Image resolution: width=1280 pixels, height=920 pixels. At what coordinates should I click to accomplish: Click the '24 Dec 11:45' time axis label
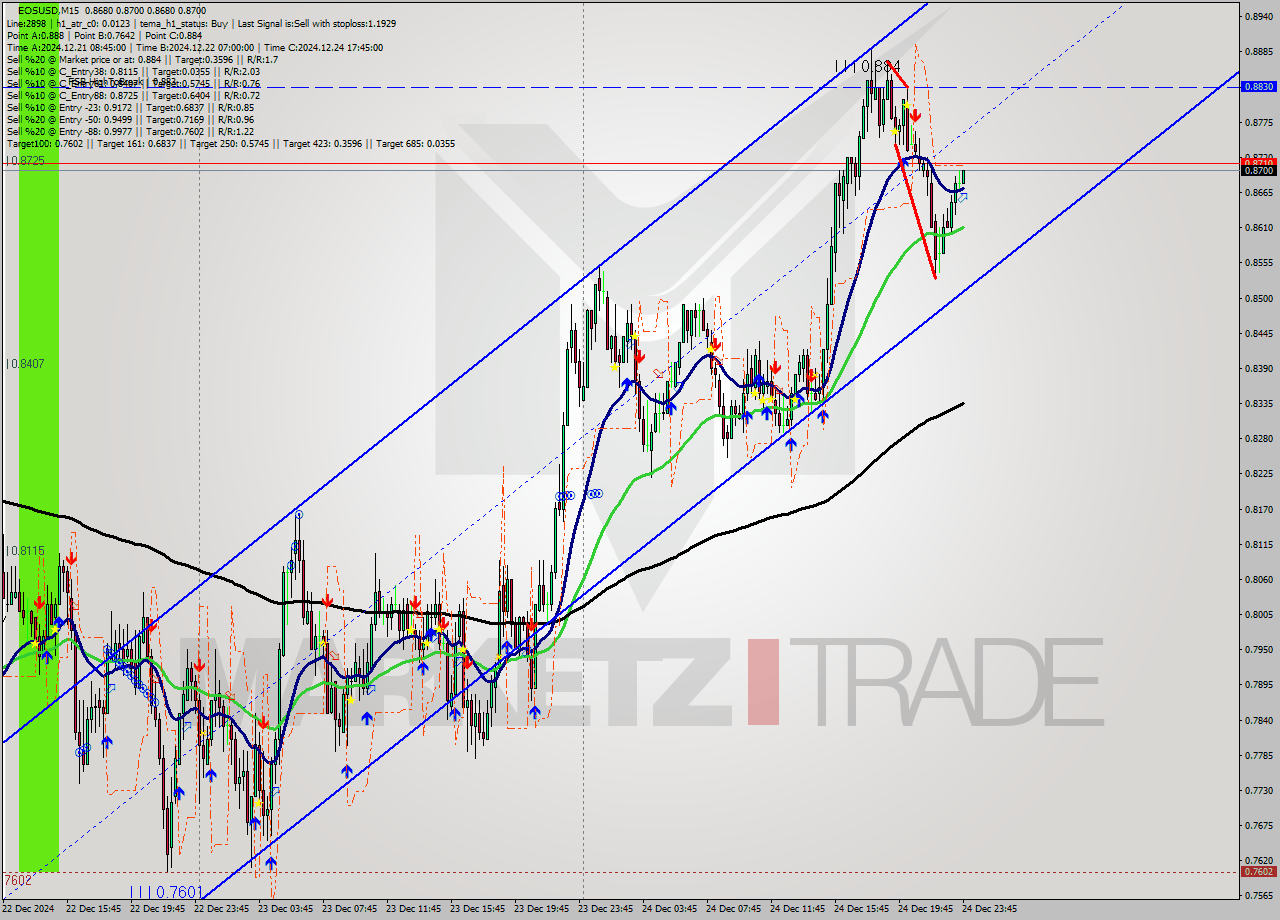pyautogui.click(x=798, y=909)
